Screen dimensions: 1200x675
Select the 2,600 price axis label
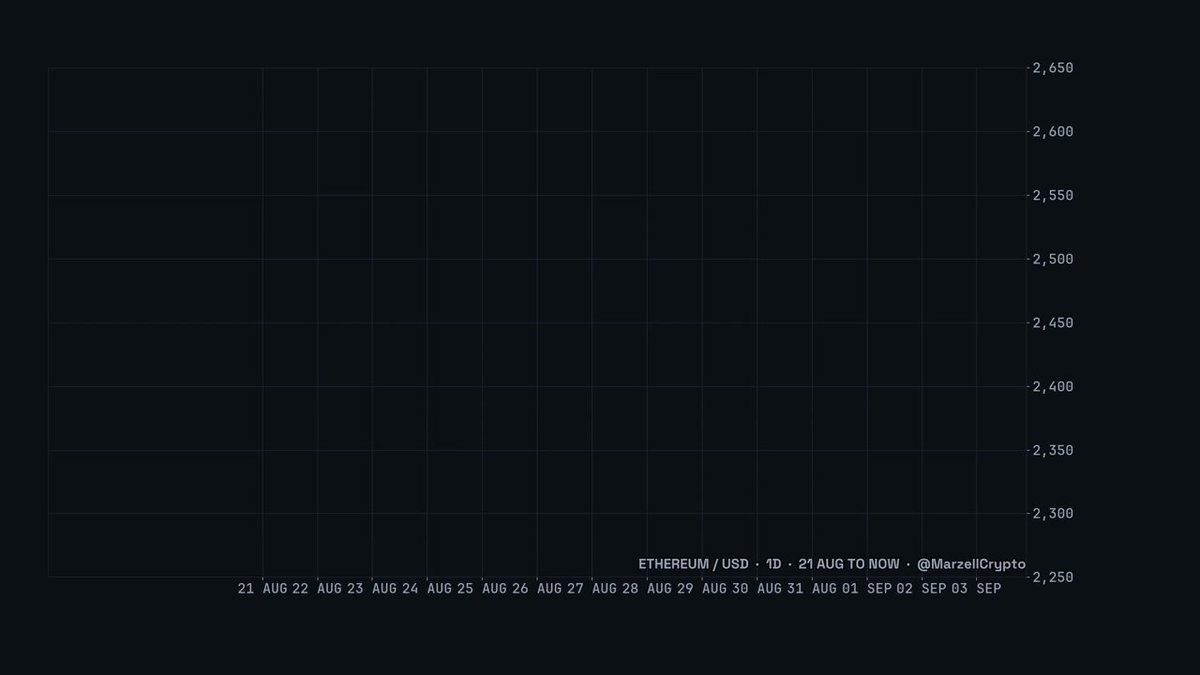1053,132
